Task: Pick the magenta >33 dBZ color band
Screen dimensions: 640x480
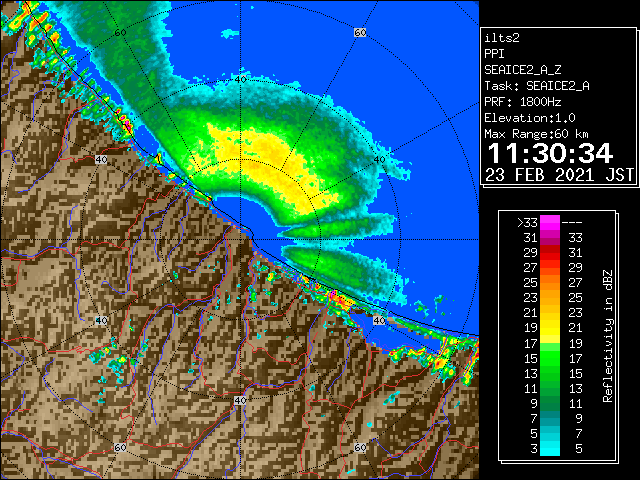Action: pyautogui.click(x=550, y=223)
